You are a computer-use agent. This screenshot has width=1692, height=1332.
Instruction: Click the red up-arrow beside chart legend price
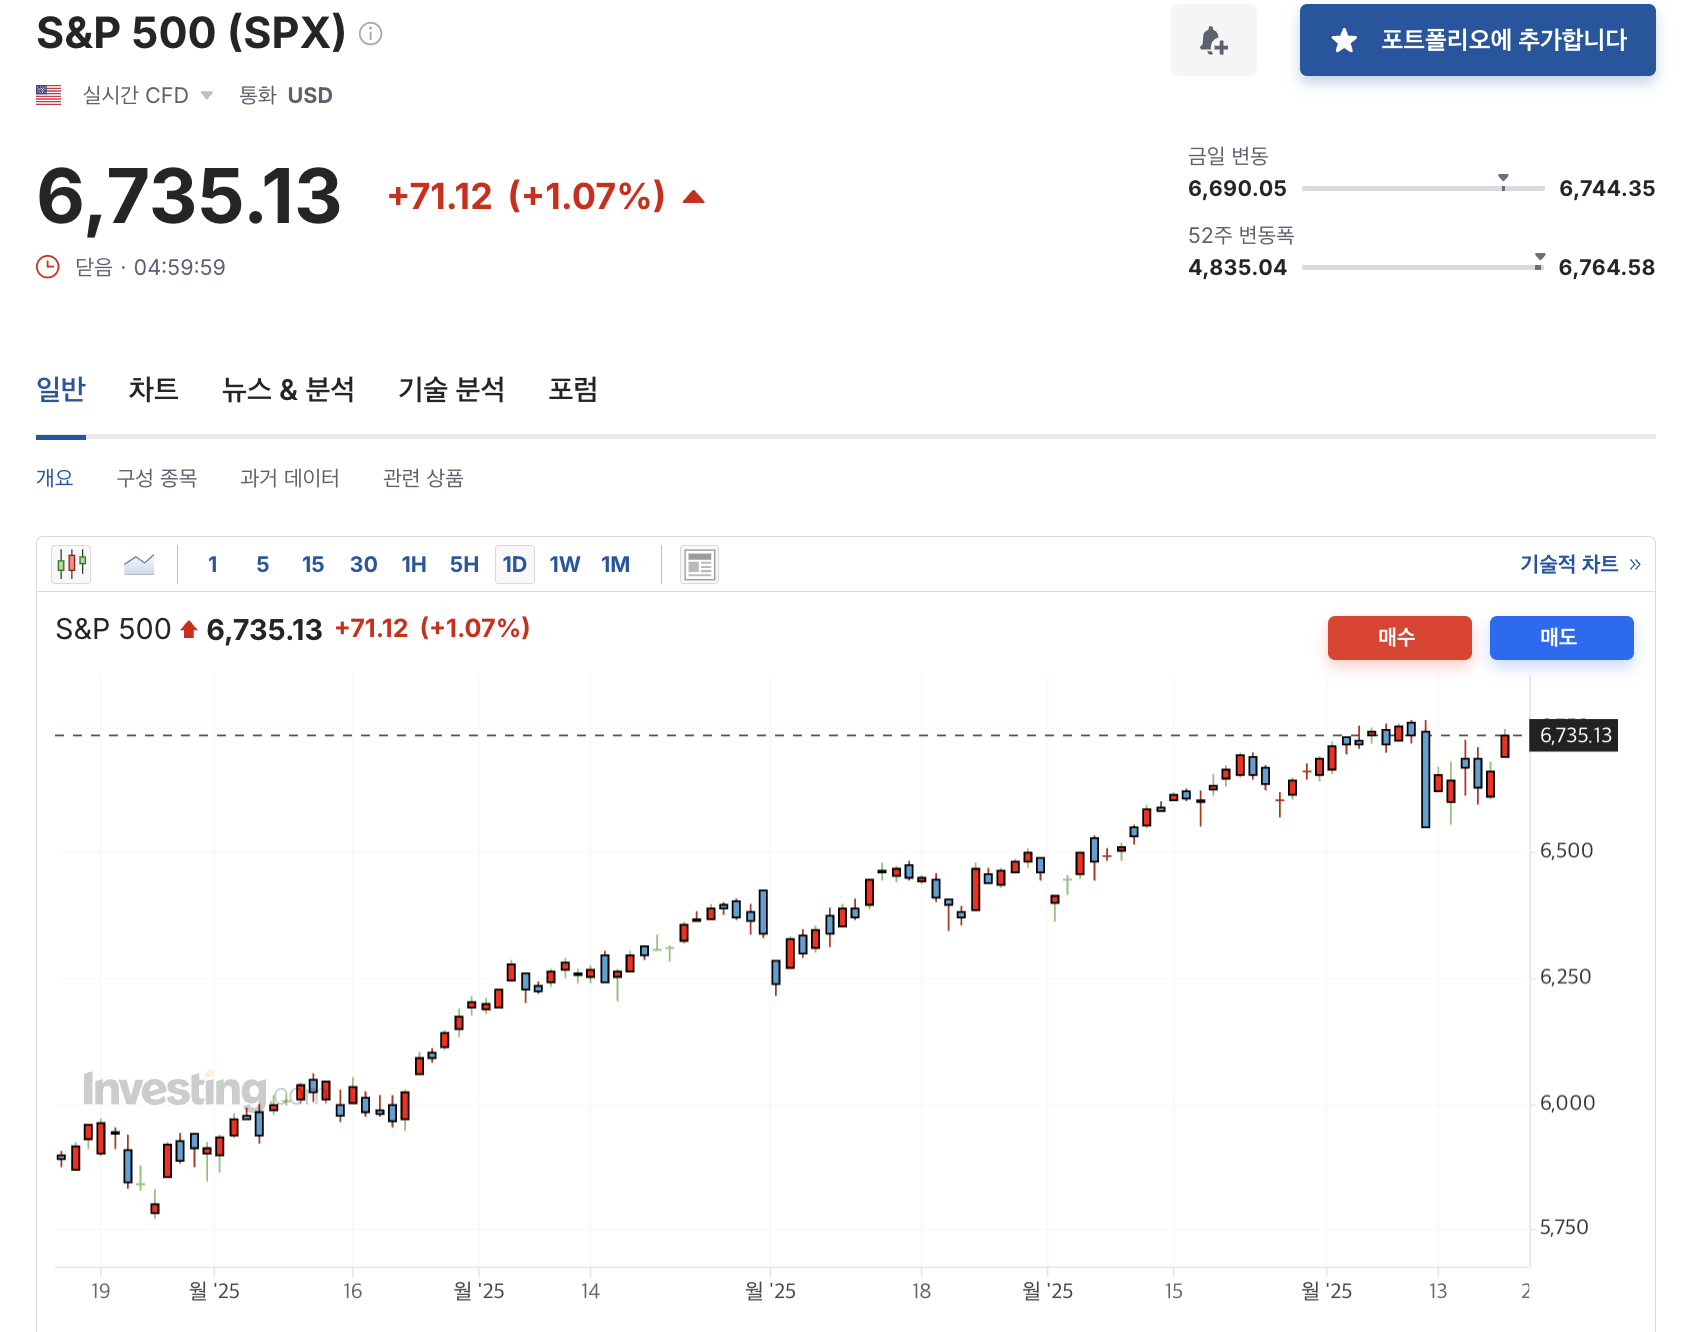188,629
